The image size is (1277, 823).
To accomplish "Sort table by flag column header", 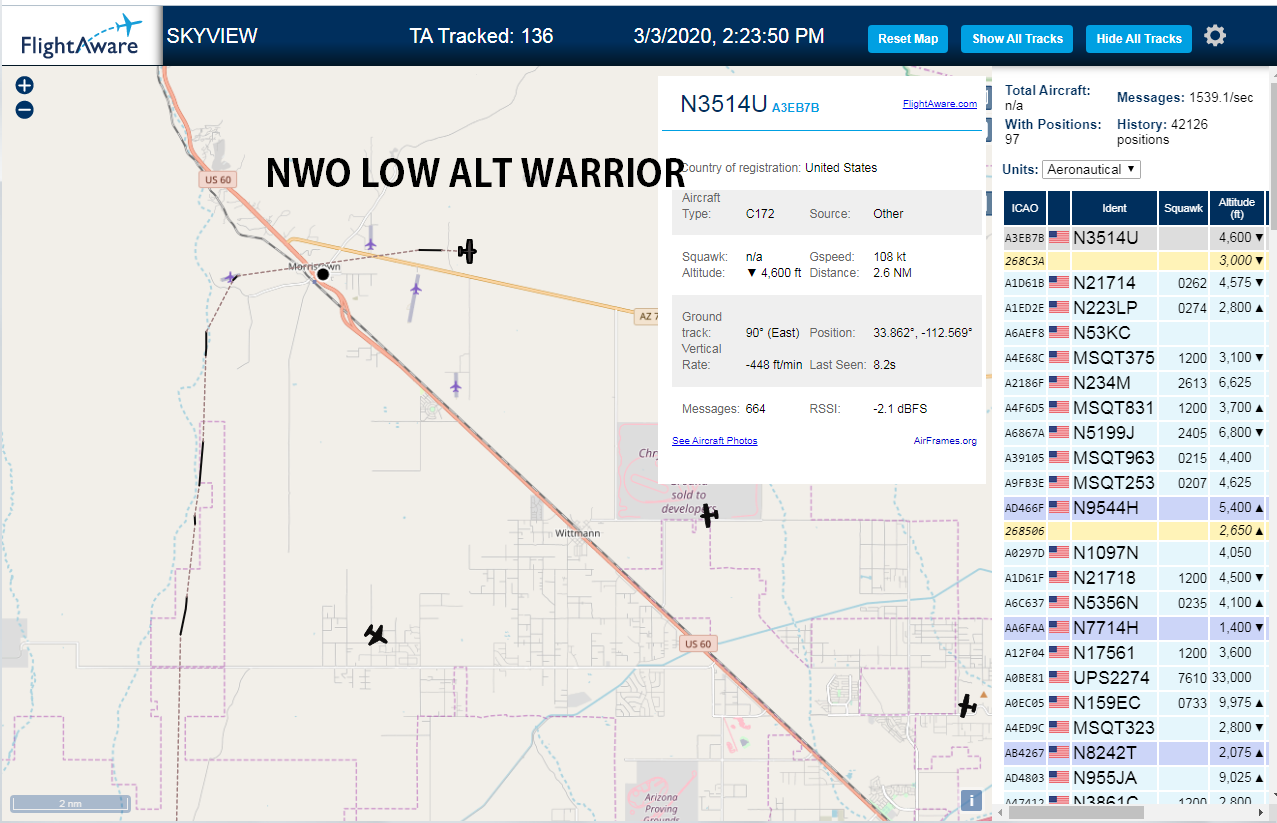I will (x=1059, y=208).
